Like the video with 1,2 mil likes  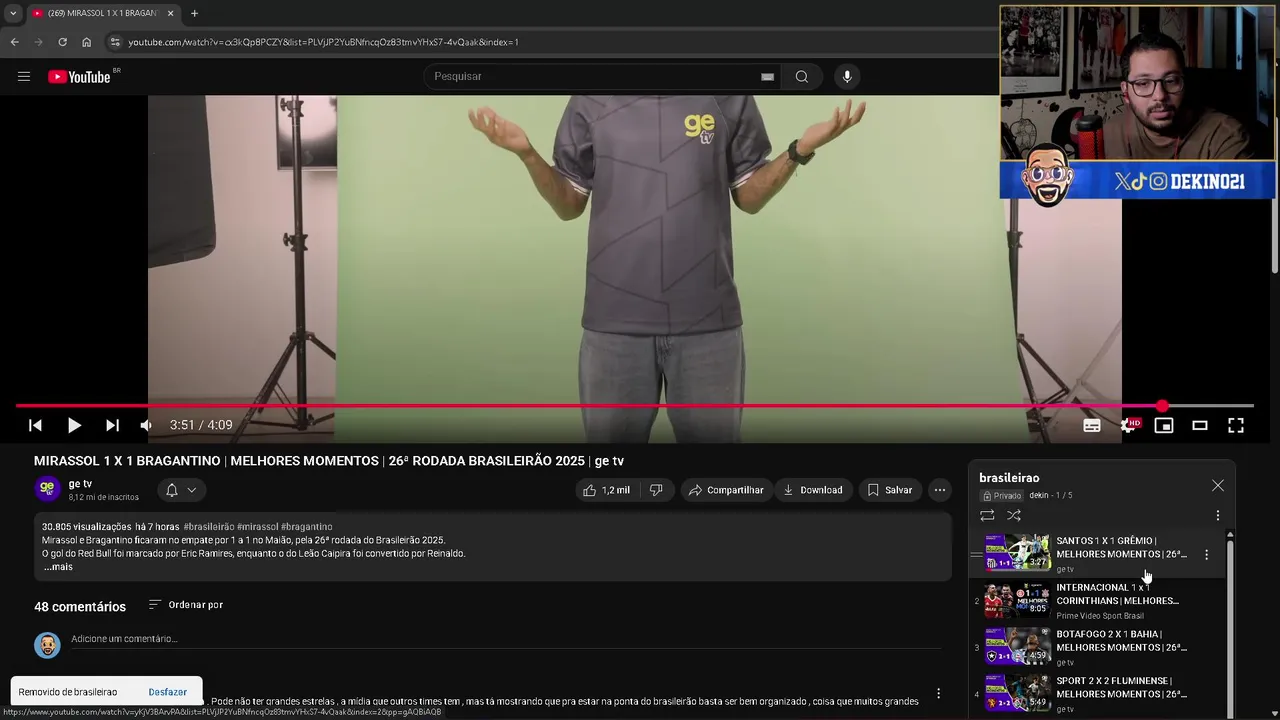pos(607,490)
